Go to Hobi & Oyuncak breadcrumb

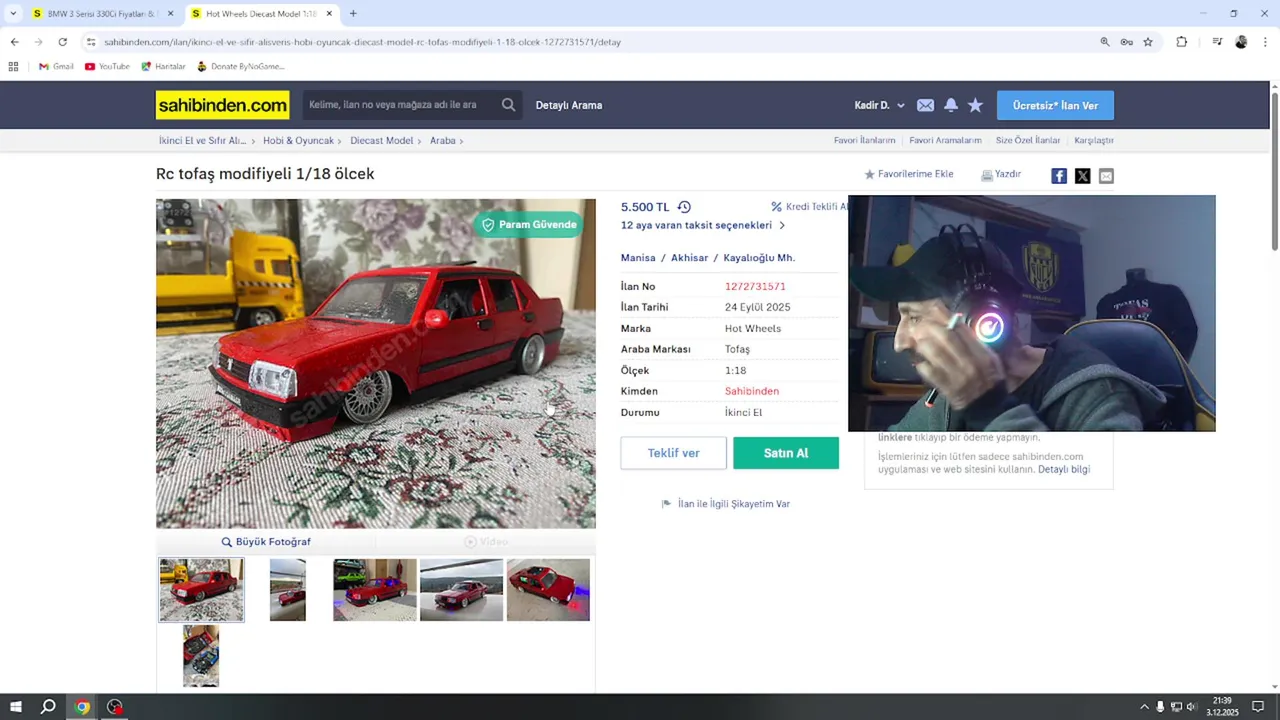298,141
